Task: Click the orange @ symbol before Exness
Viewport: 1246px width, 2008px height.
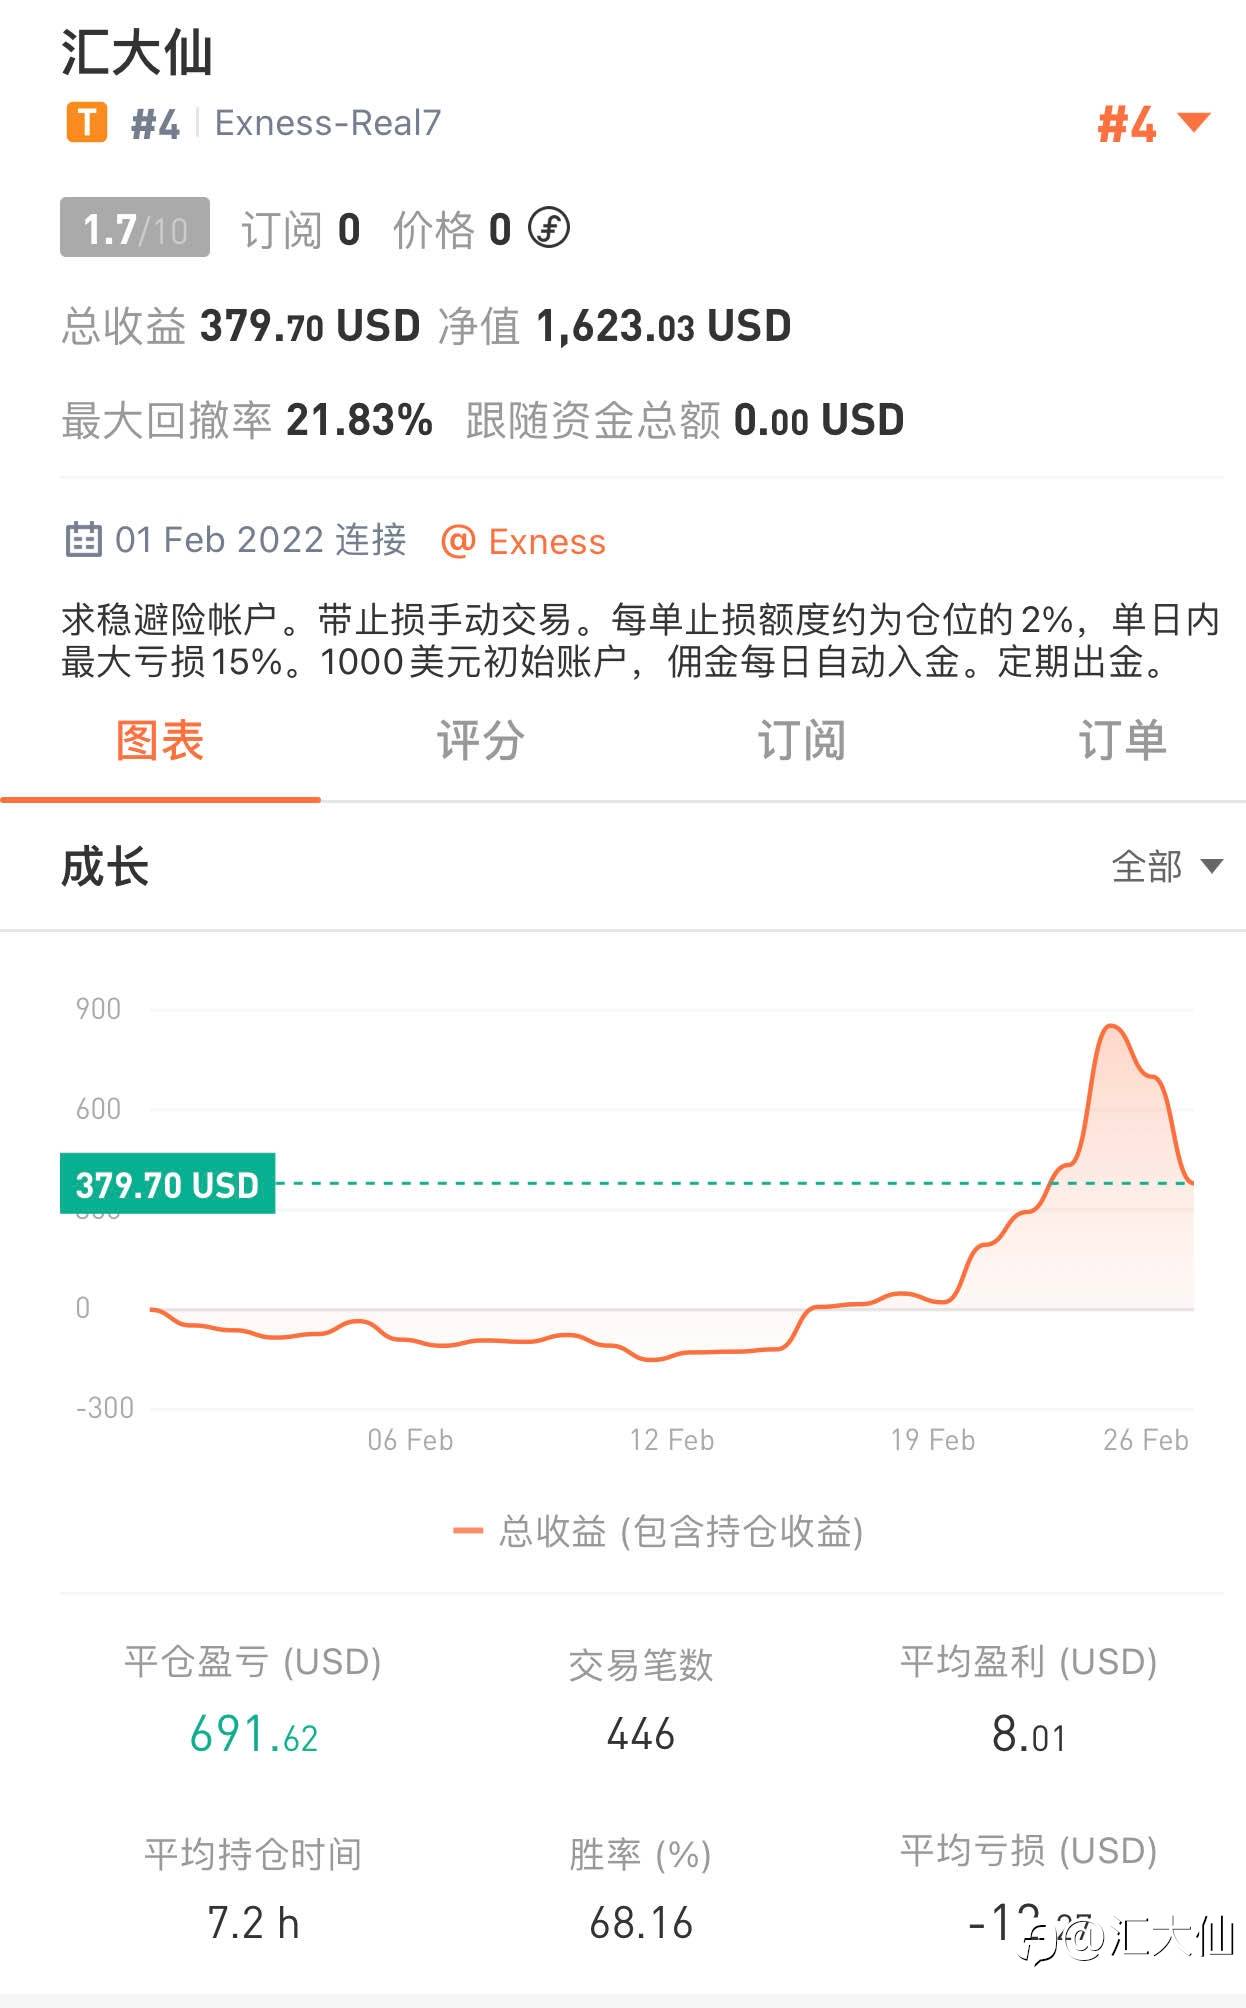Action: coord(457,541)
